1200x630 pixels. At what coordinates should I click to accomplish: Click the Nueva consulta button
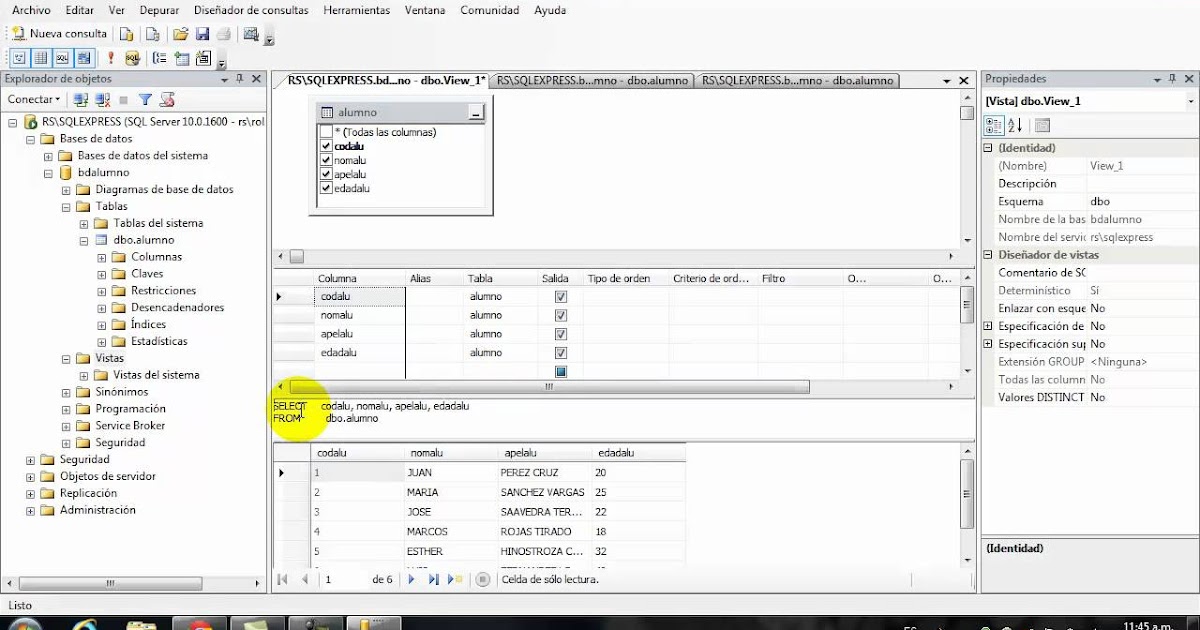coord(58,33)
